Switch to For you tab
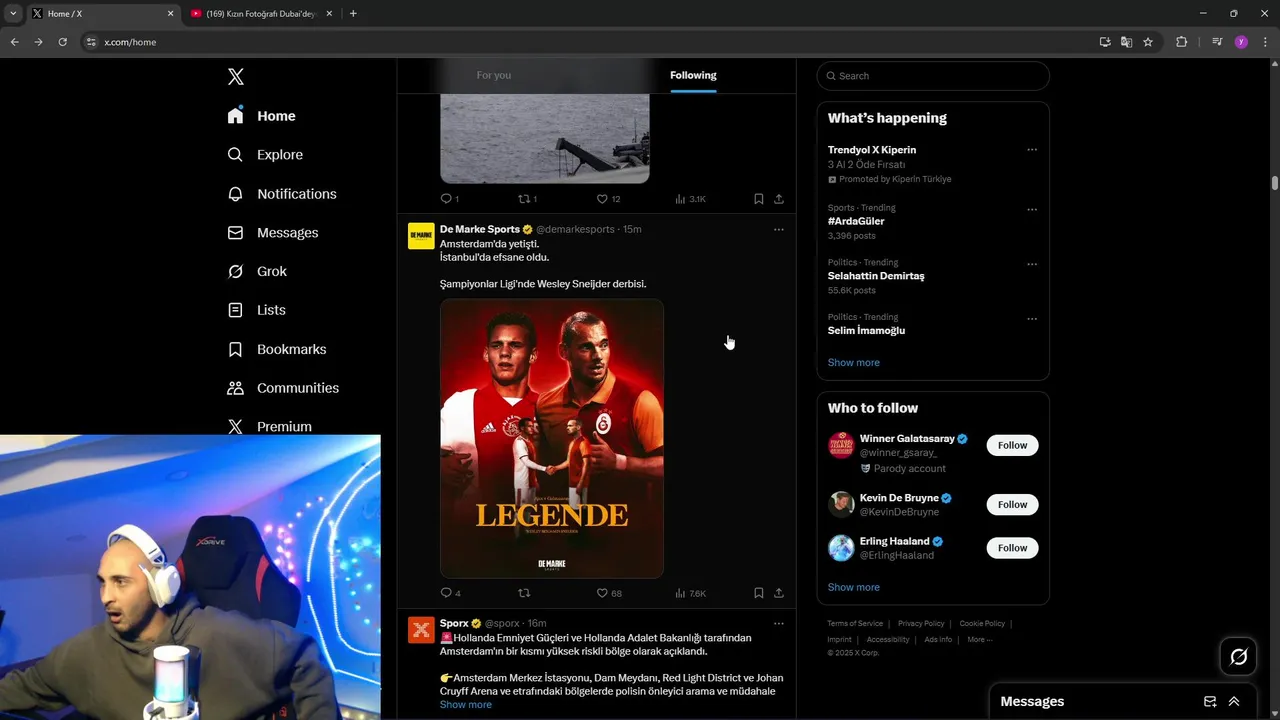This screenshot has width=1280, height=720. click(494, 75)
